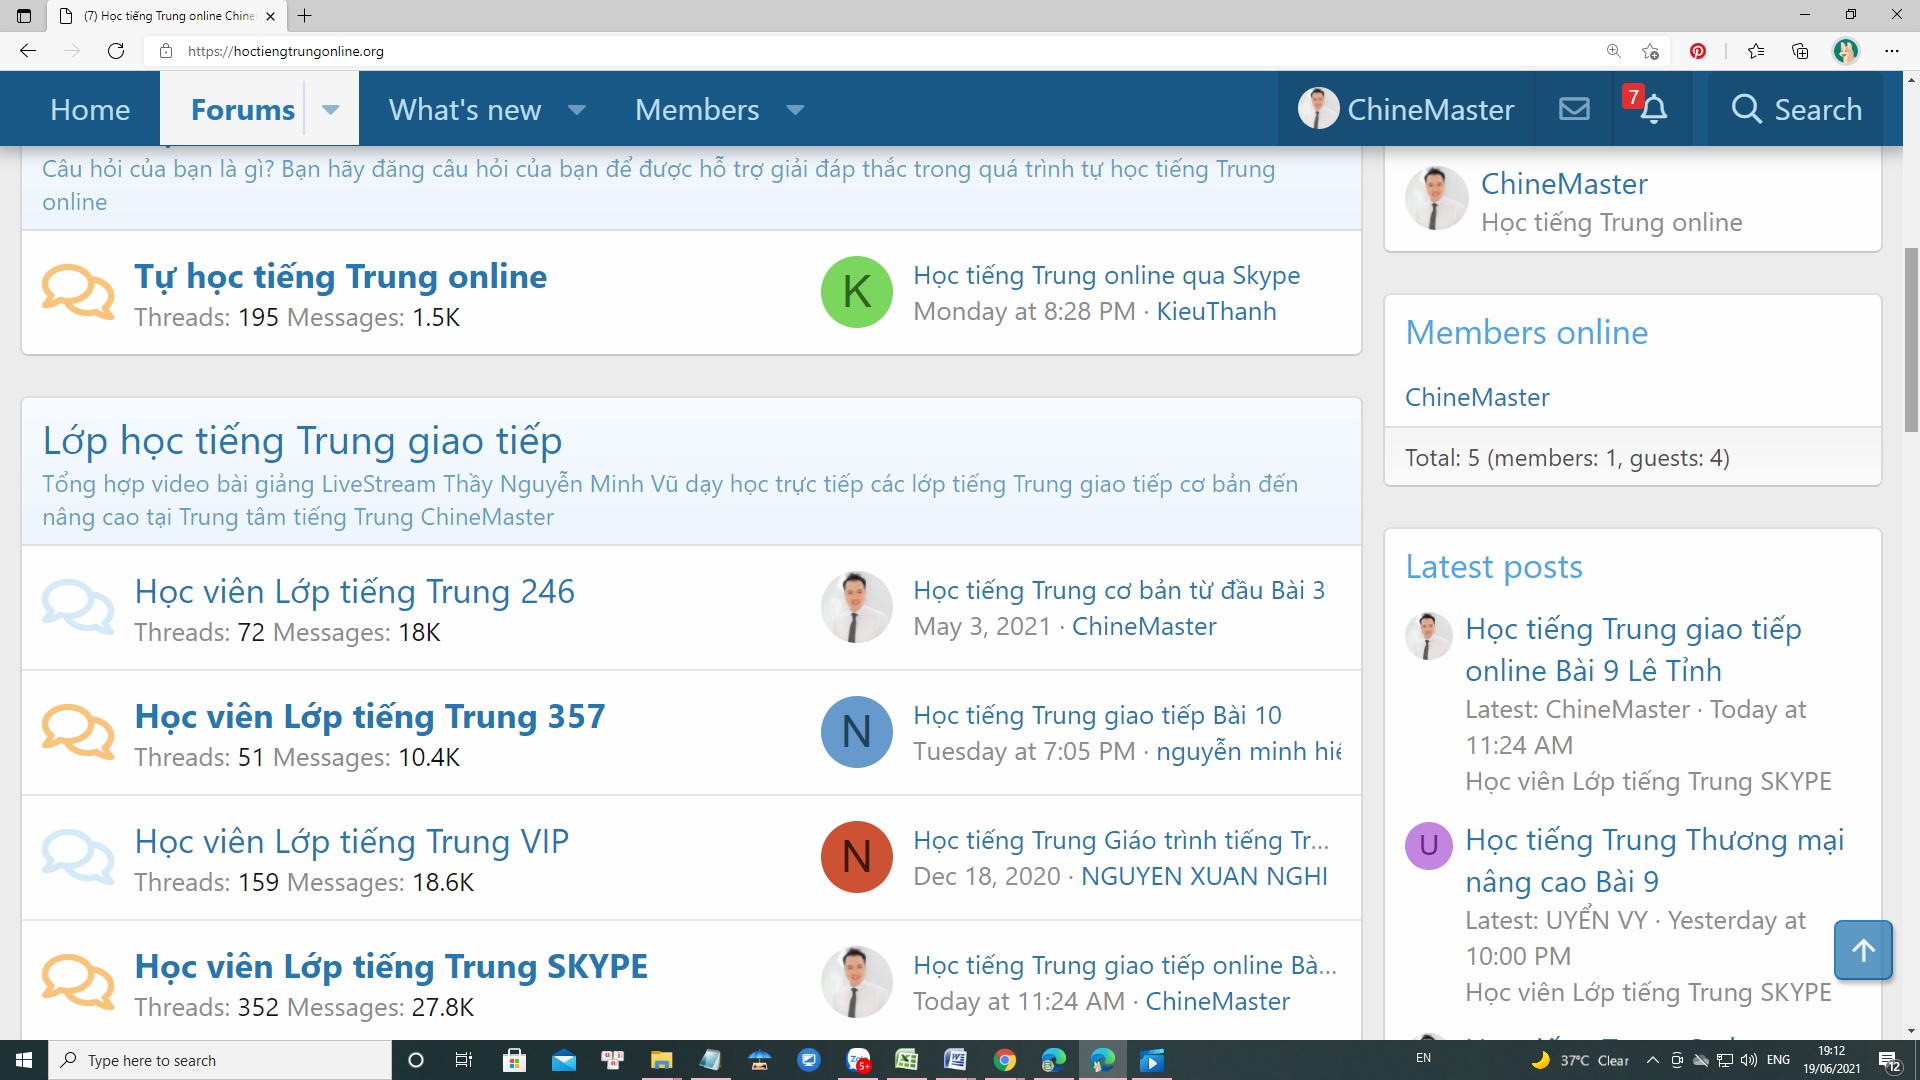Open the ChineMaster account menu

[1406, 109]
